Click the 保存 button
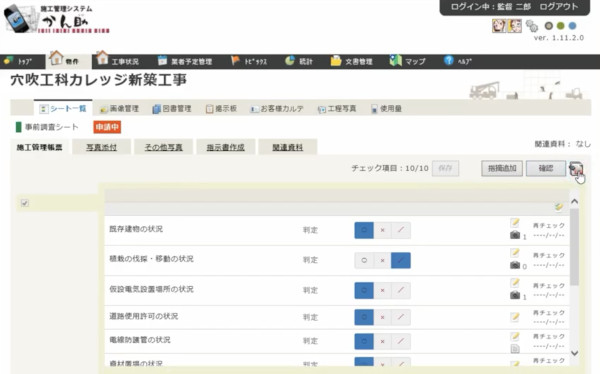 (x=445, y=168)
